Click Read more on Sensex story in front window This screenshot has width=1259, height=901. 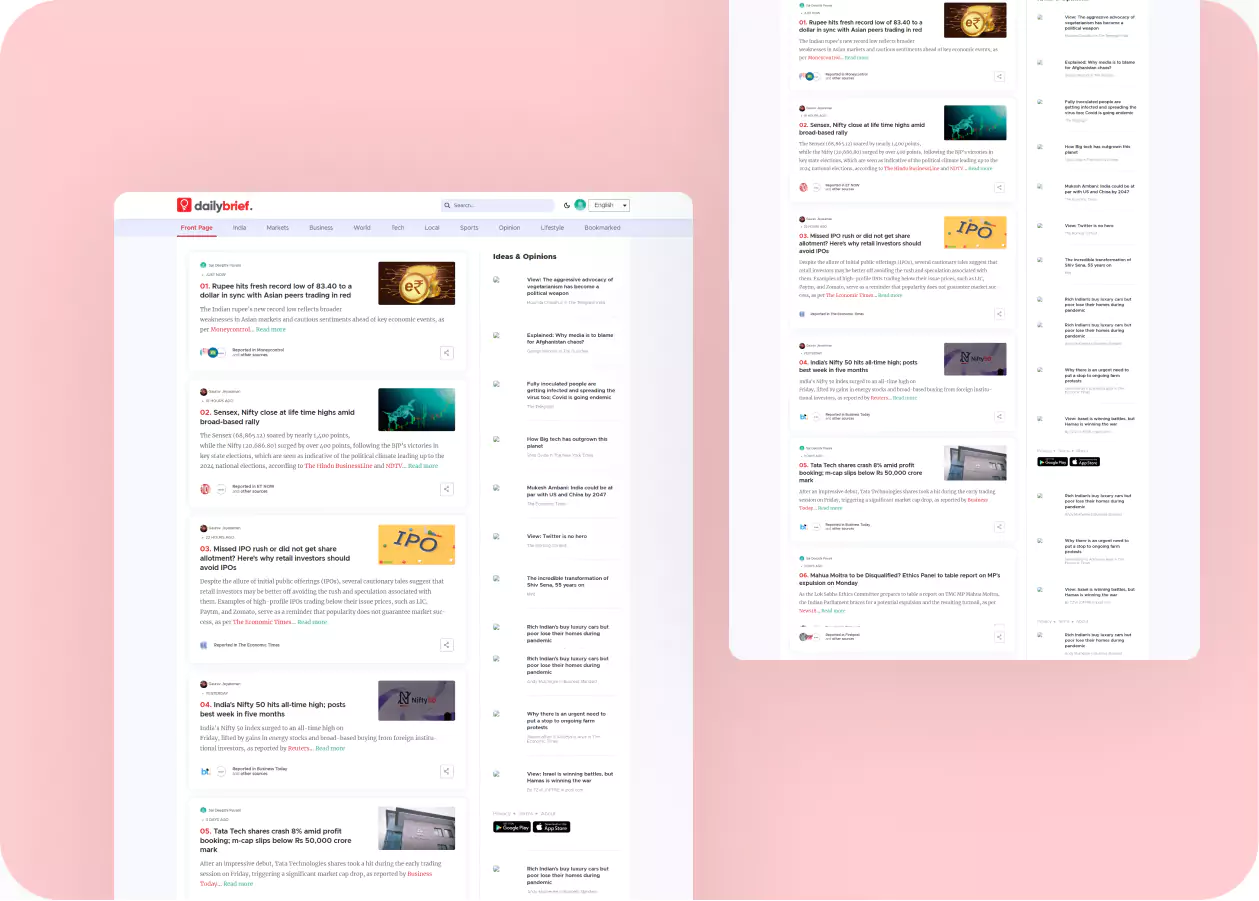coord(423,466)
